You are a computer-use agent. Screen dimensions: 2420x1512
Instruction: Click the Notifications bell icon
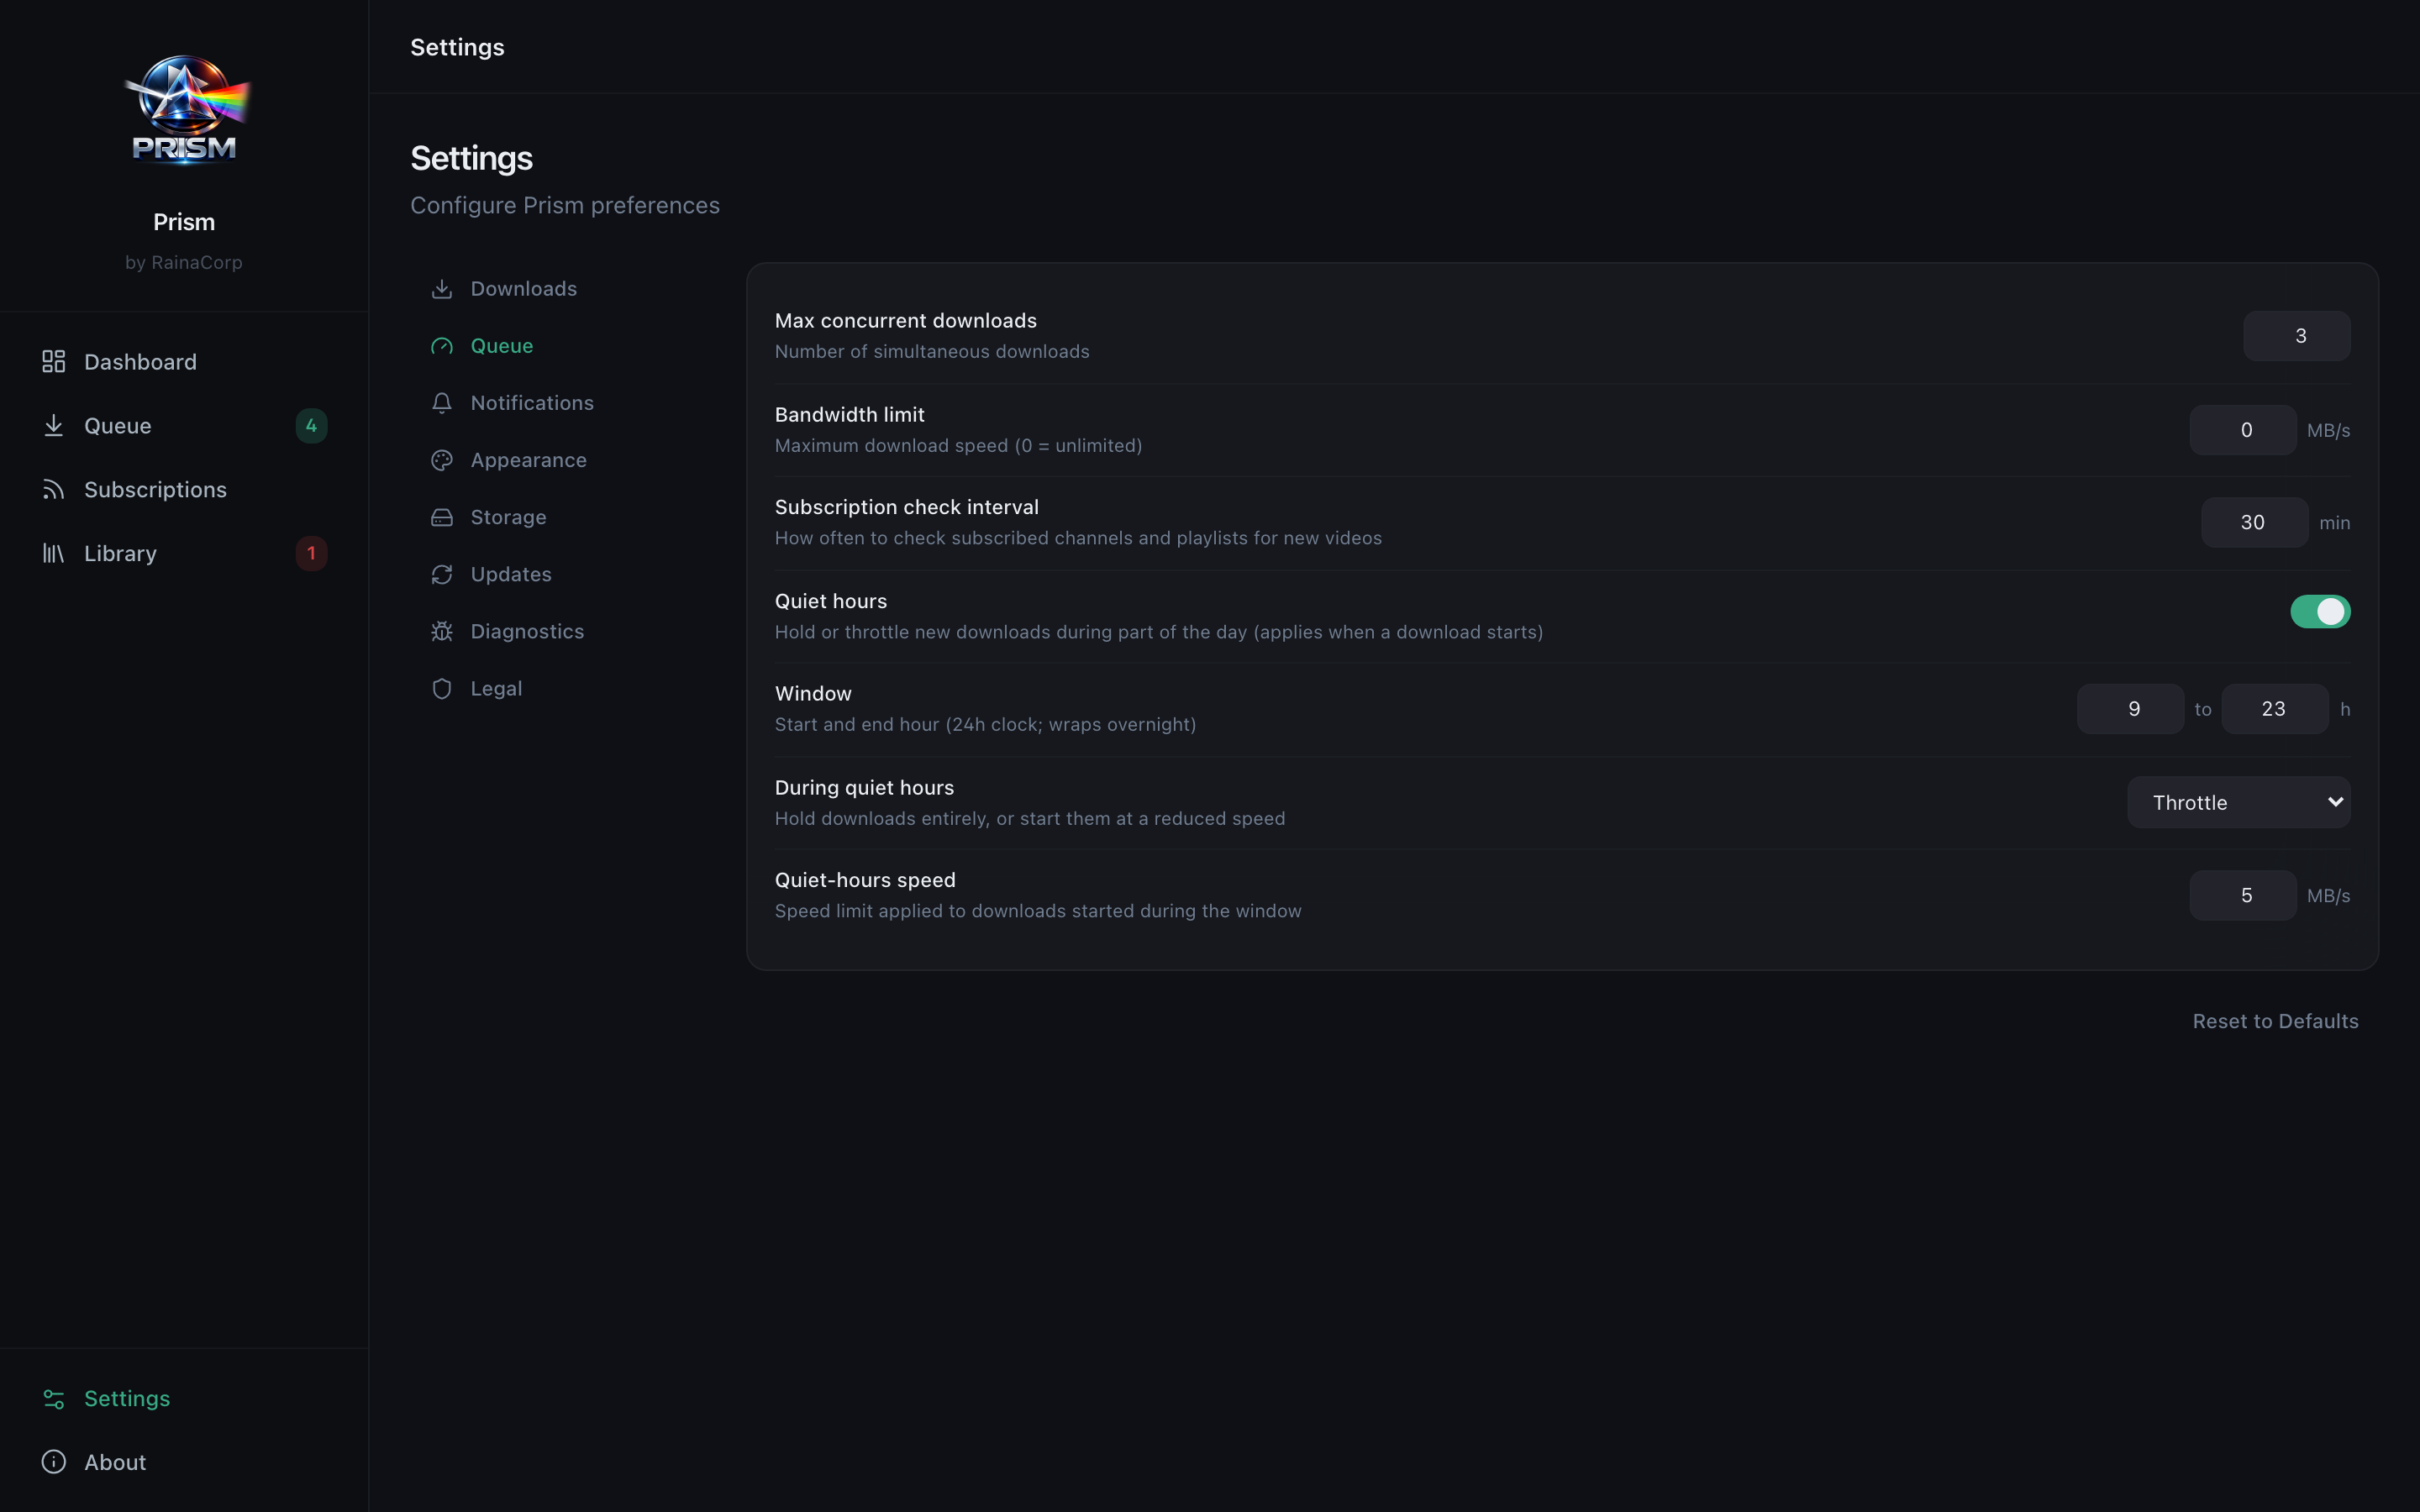click(x=442, y=403)
